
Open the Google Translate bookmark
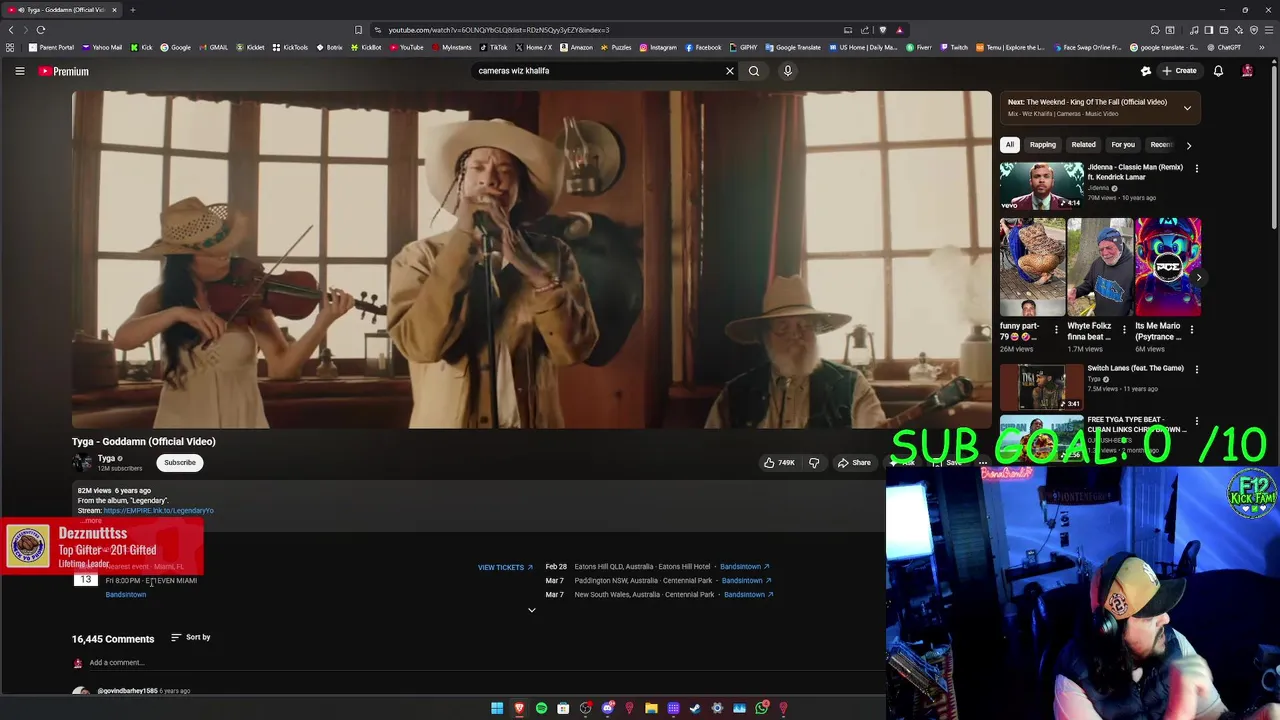[x=793, y=47]
